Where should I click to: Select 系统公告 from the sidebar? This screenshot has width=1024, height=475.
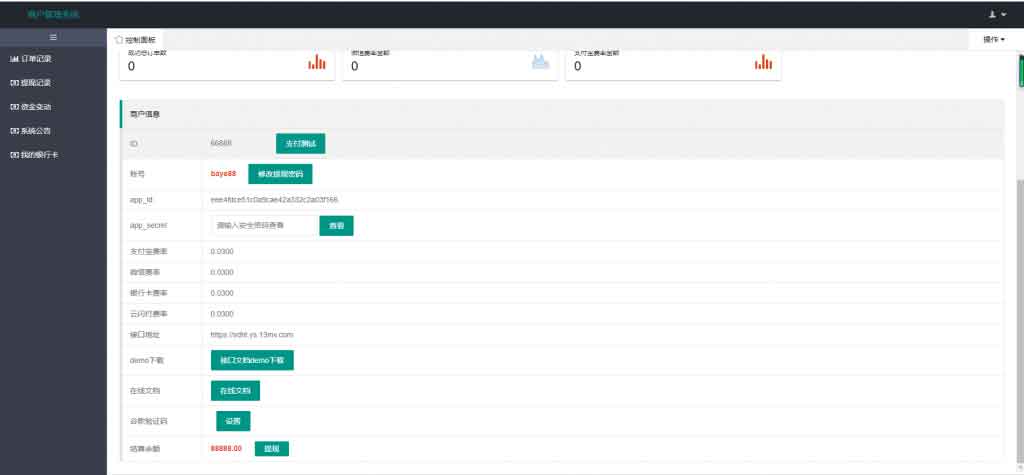point(35,131)
